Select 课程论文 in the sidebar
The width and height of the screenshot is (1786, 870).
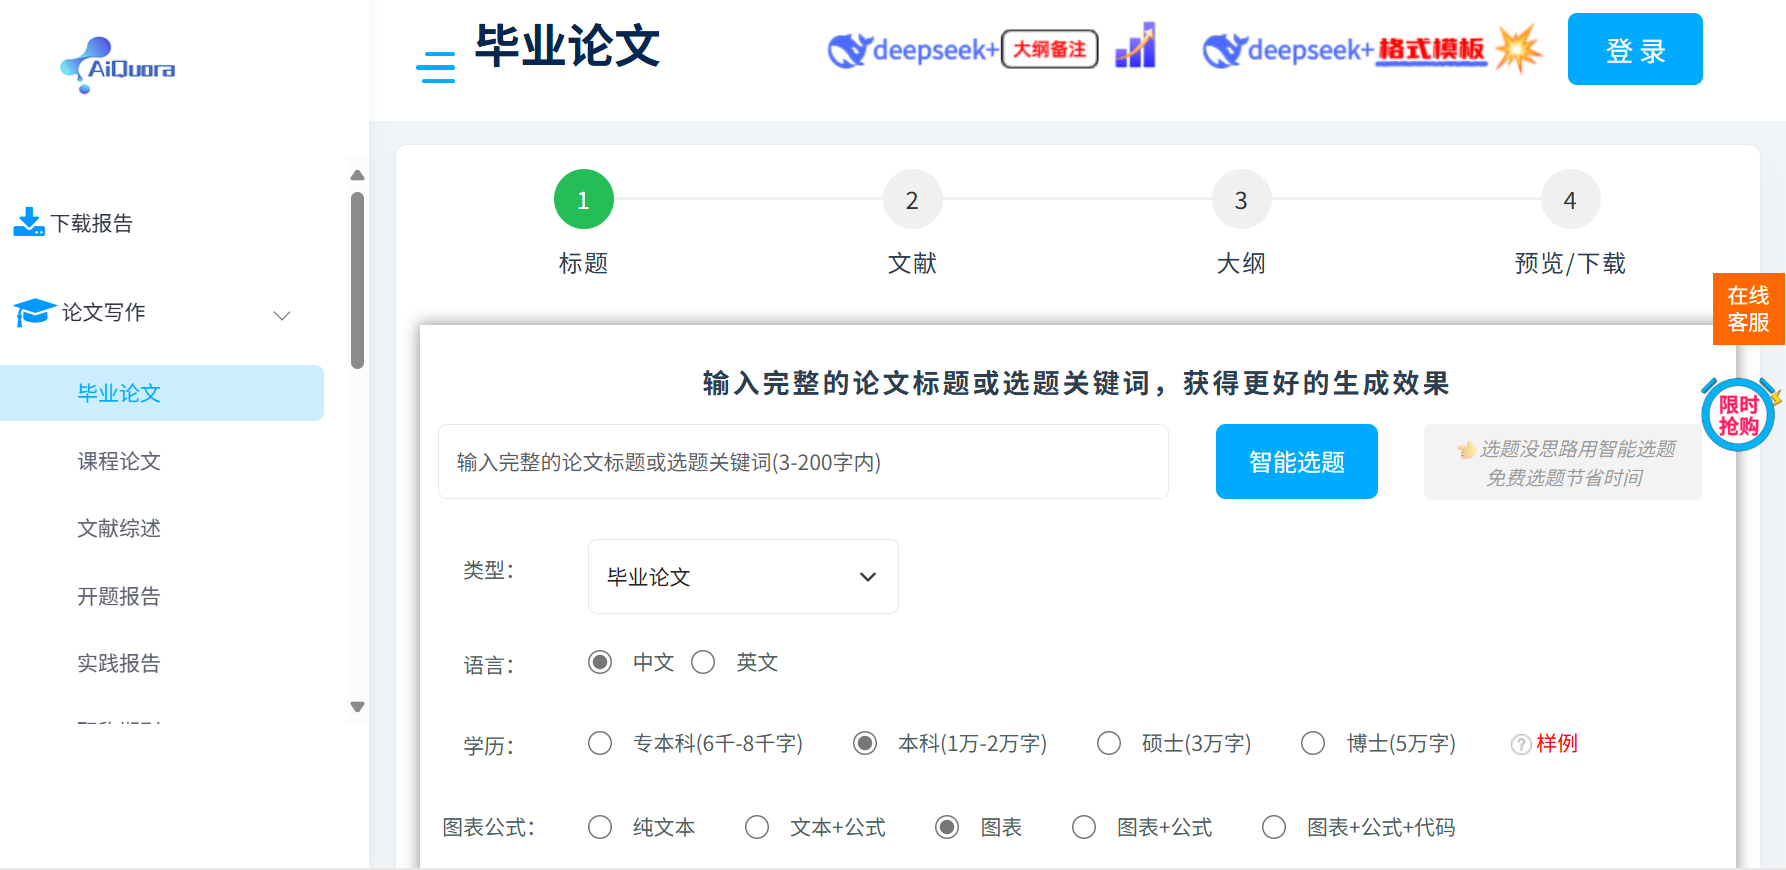pos(119,461)
